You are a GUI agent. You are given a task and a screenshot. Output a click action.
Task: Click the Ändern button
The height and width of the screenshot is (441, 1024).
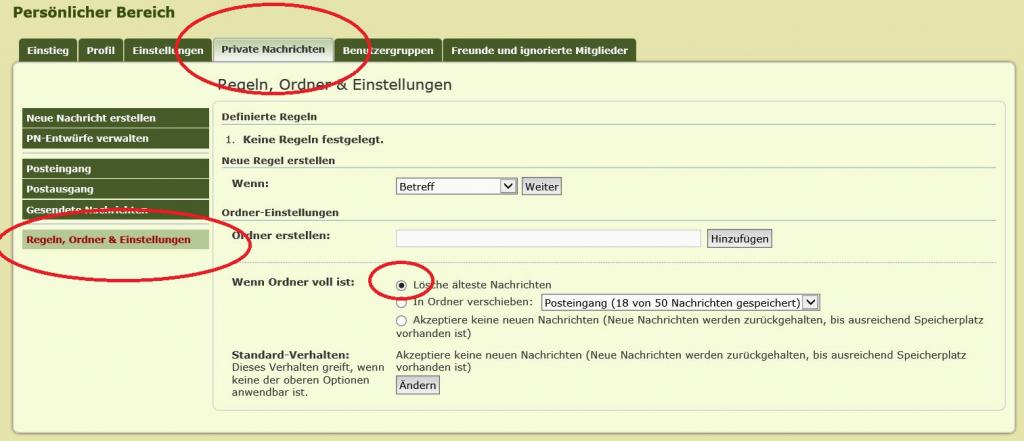click(417, 385)
